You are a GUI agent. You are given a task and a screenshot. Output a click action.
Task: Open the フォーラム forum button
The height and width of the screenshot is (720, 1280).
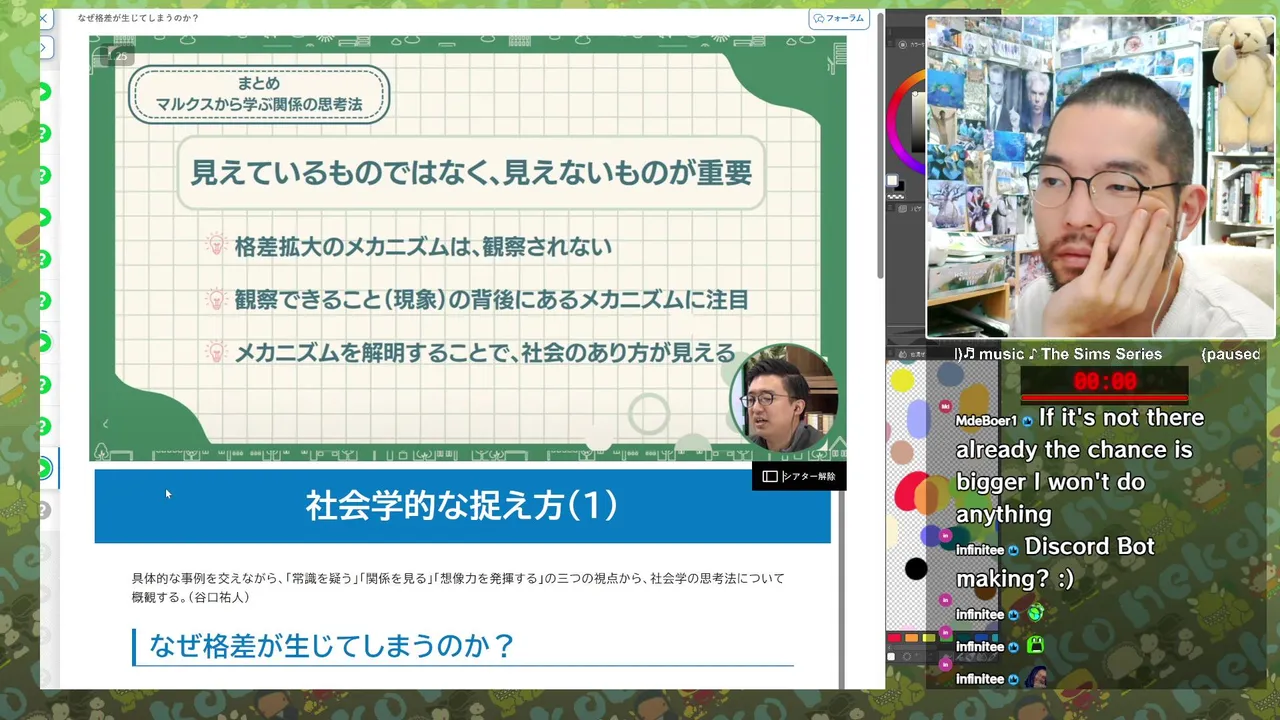click(x=839, y=18)
